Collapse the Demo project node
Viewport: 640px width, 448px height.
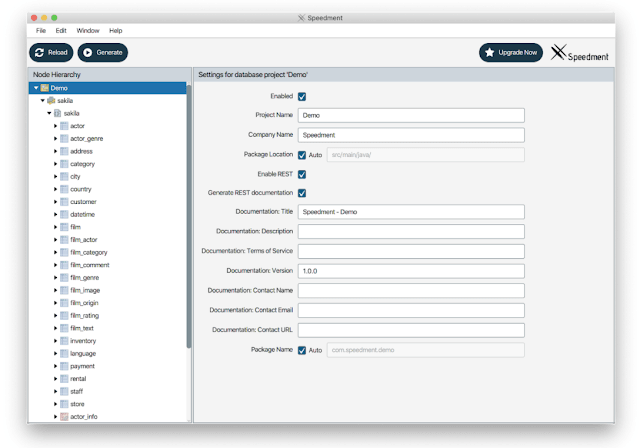click(x=36, y=88)
